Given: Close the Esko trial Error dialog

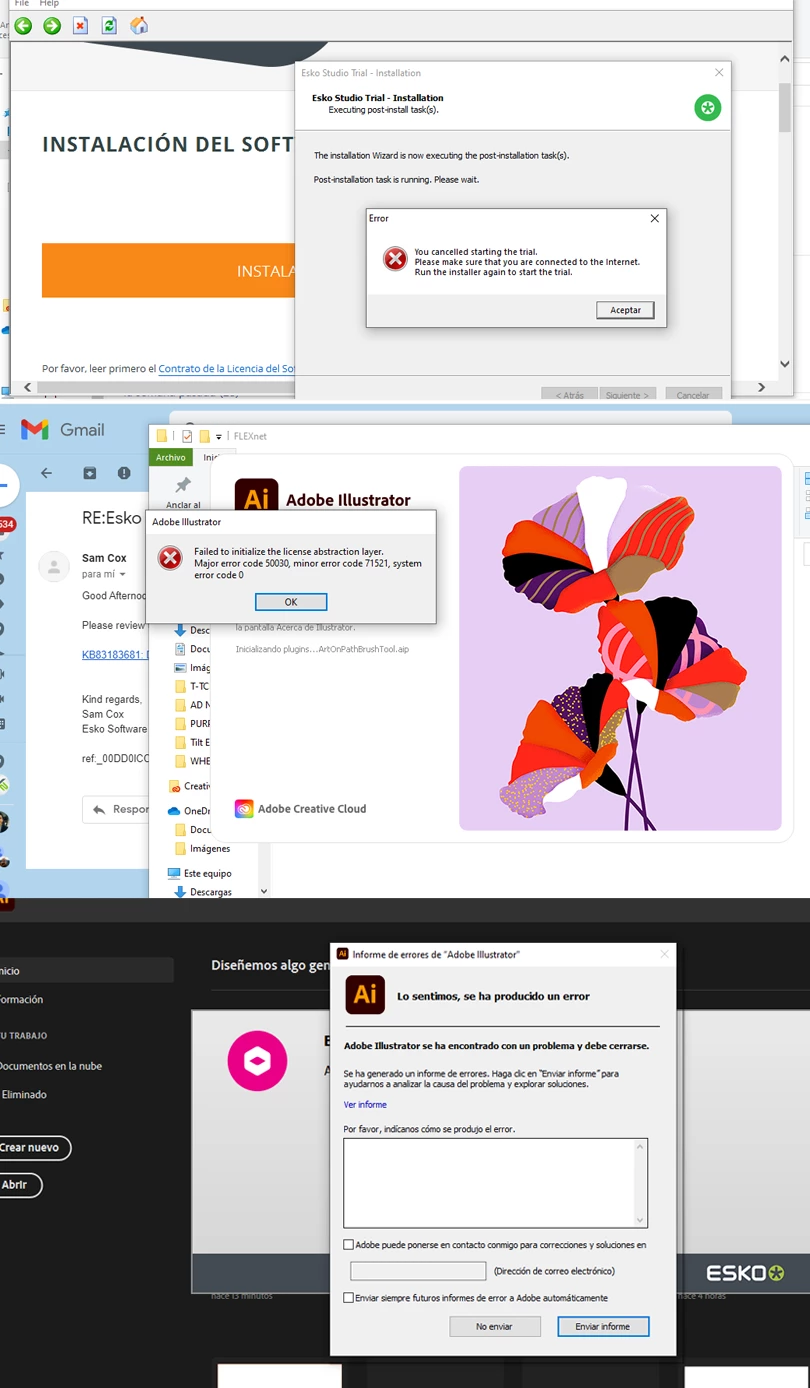Looking at the screenshot, I should pos(655,218).
